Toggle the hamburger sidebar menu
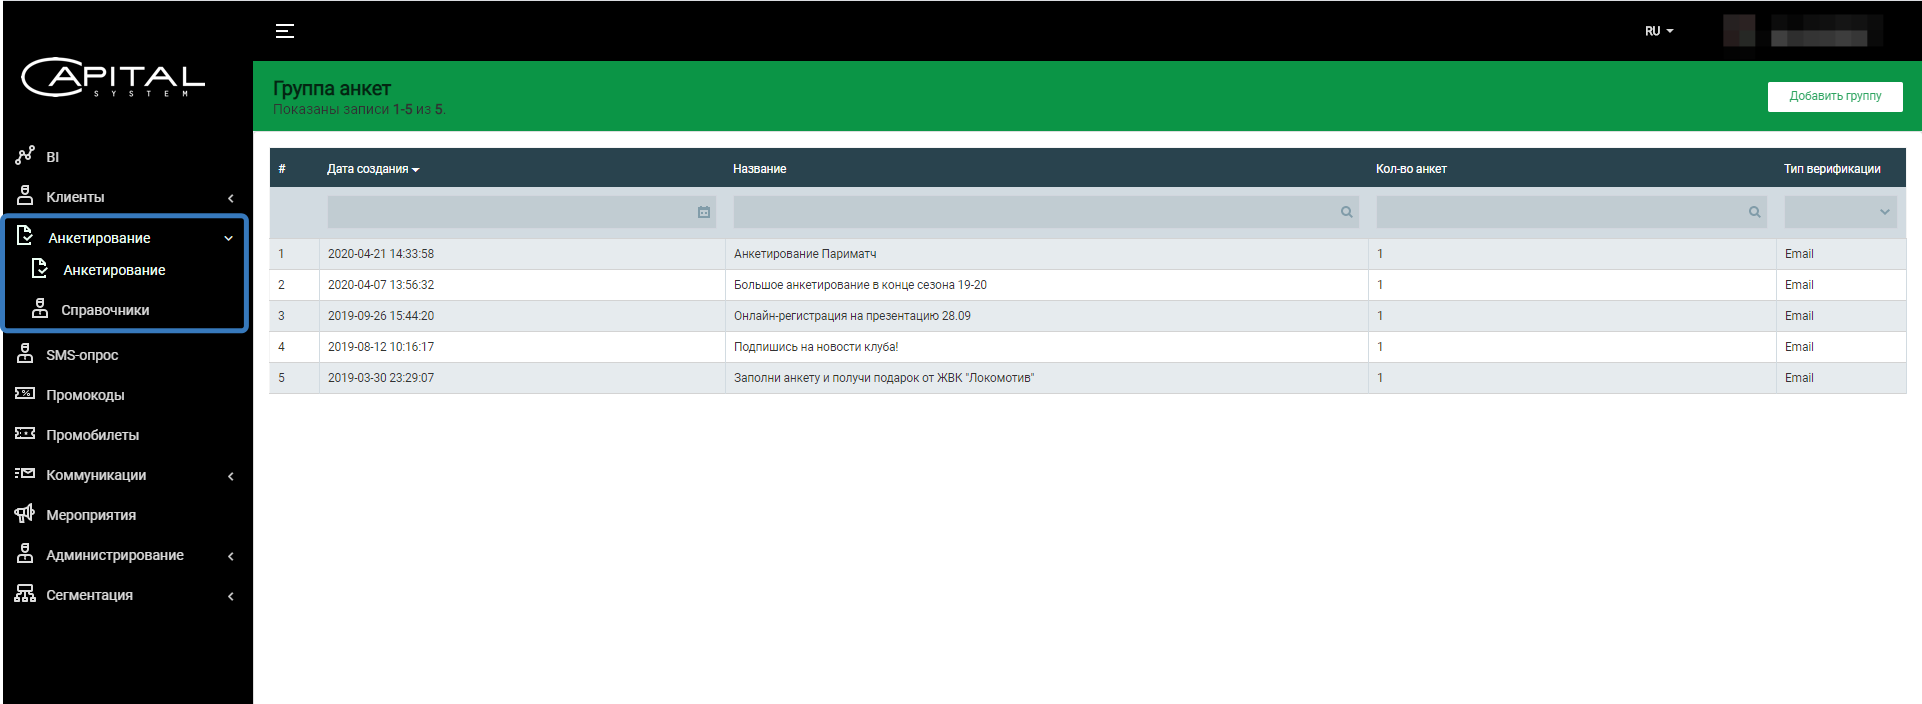This screenshot has height=704, width=1922. [285, 31]
